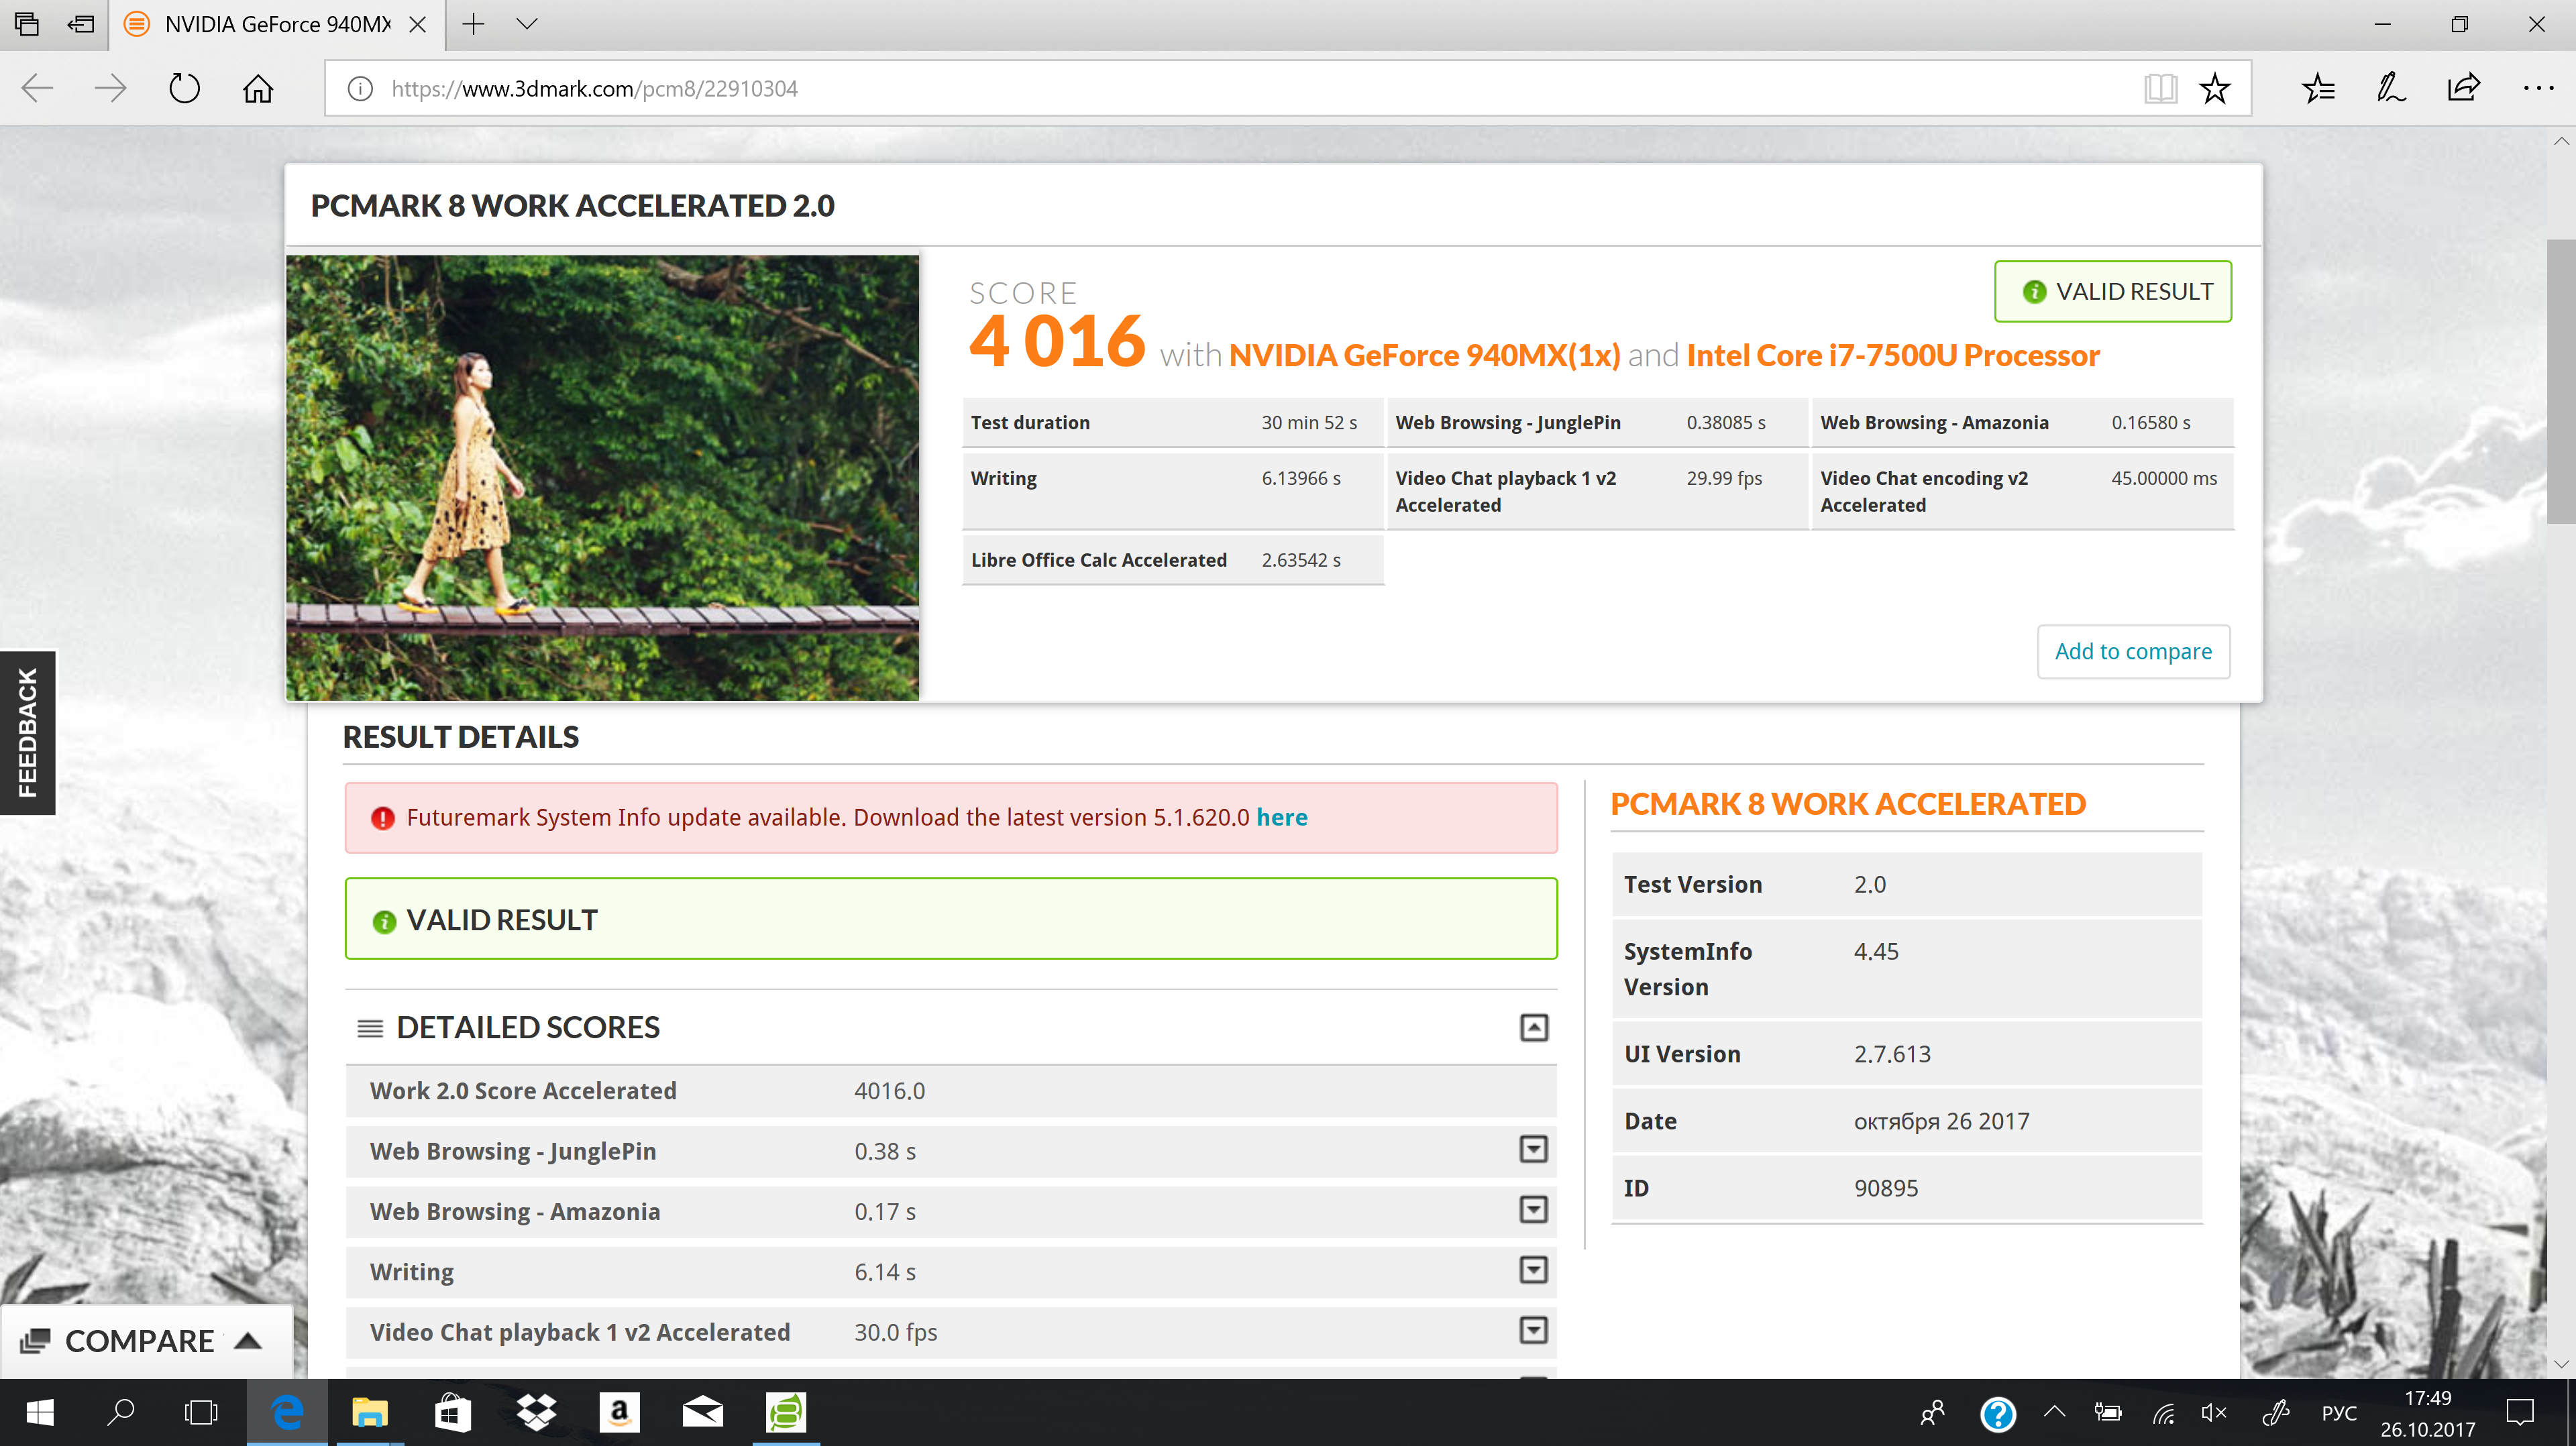This screenshot has width=2576, height=1446.
Task: Select ID value 90895
Action: click(1886, 1188)
